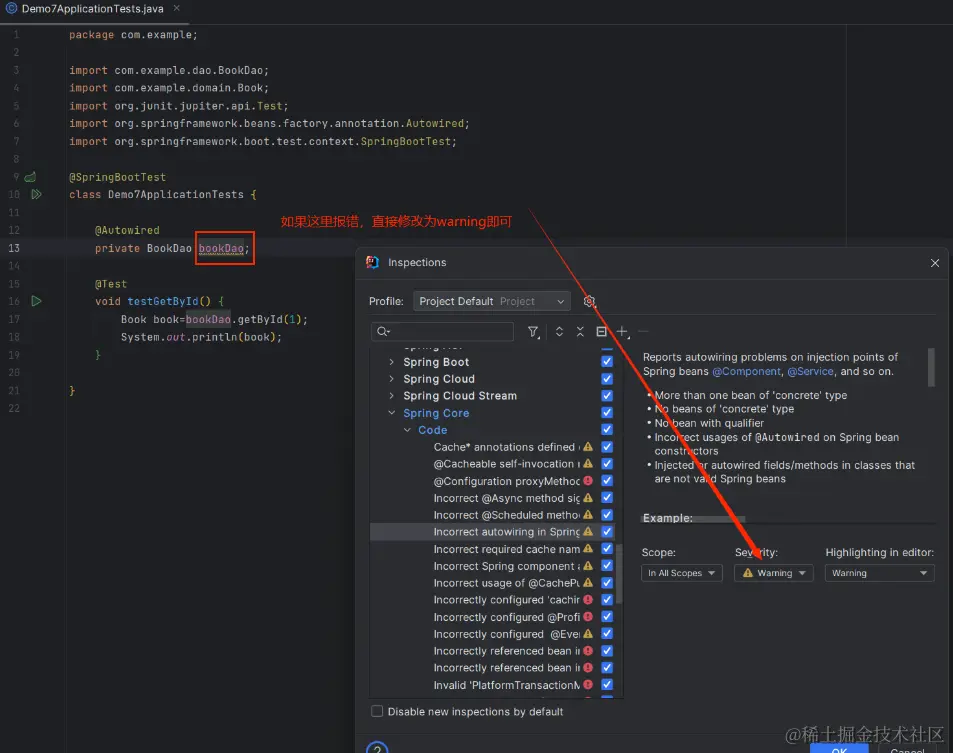Close the Inspections dialog
Image resolution: width=953 pixels, height=753 pixels.
(x=935, y=263)
